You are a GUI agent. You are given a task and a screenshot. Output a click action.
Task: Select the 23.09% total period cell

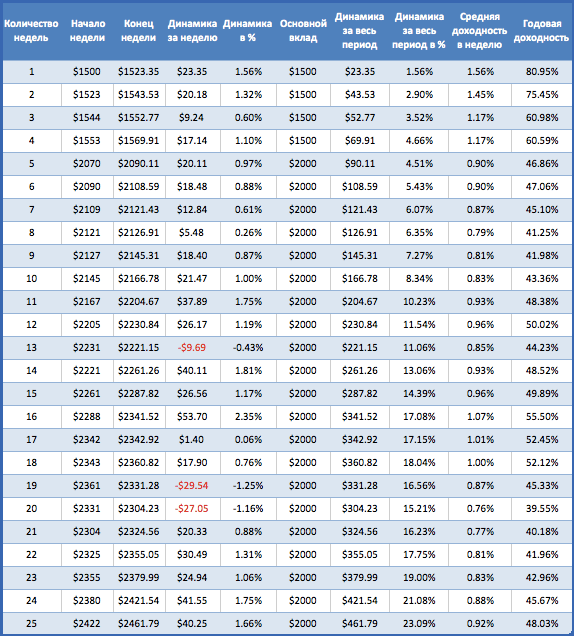point(419,623)
